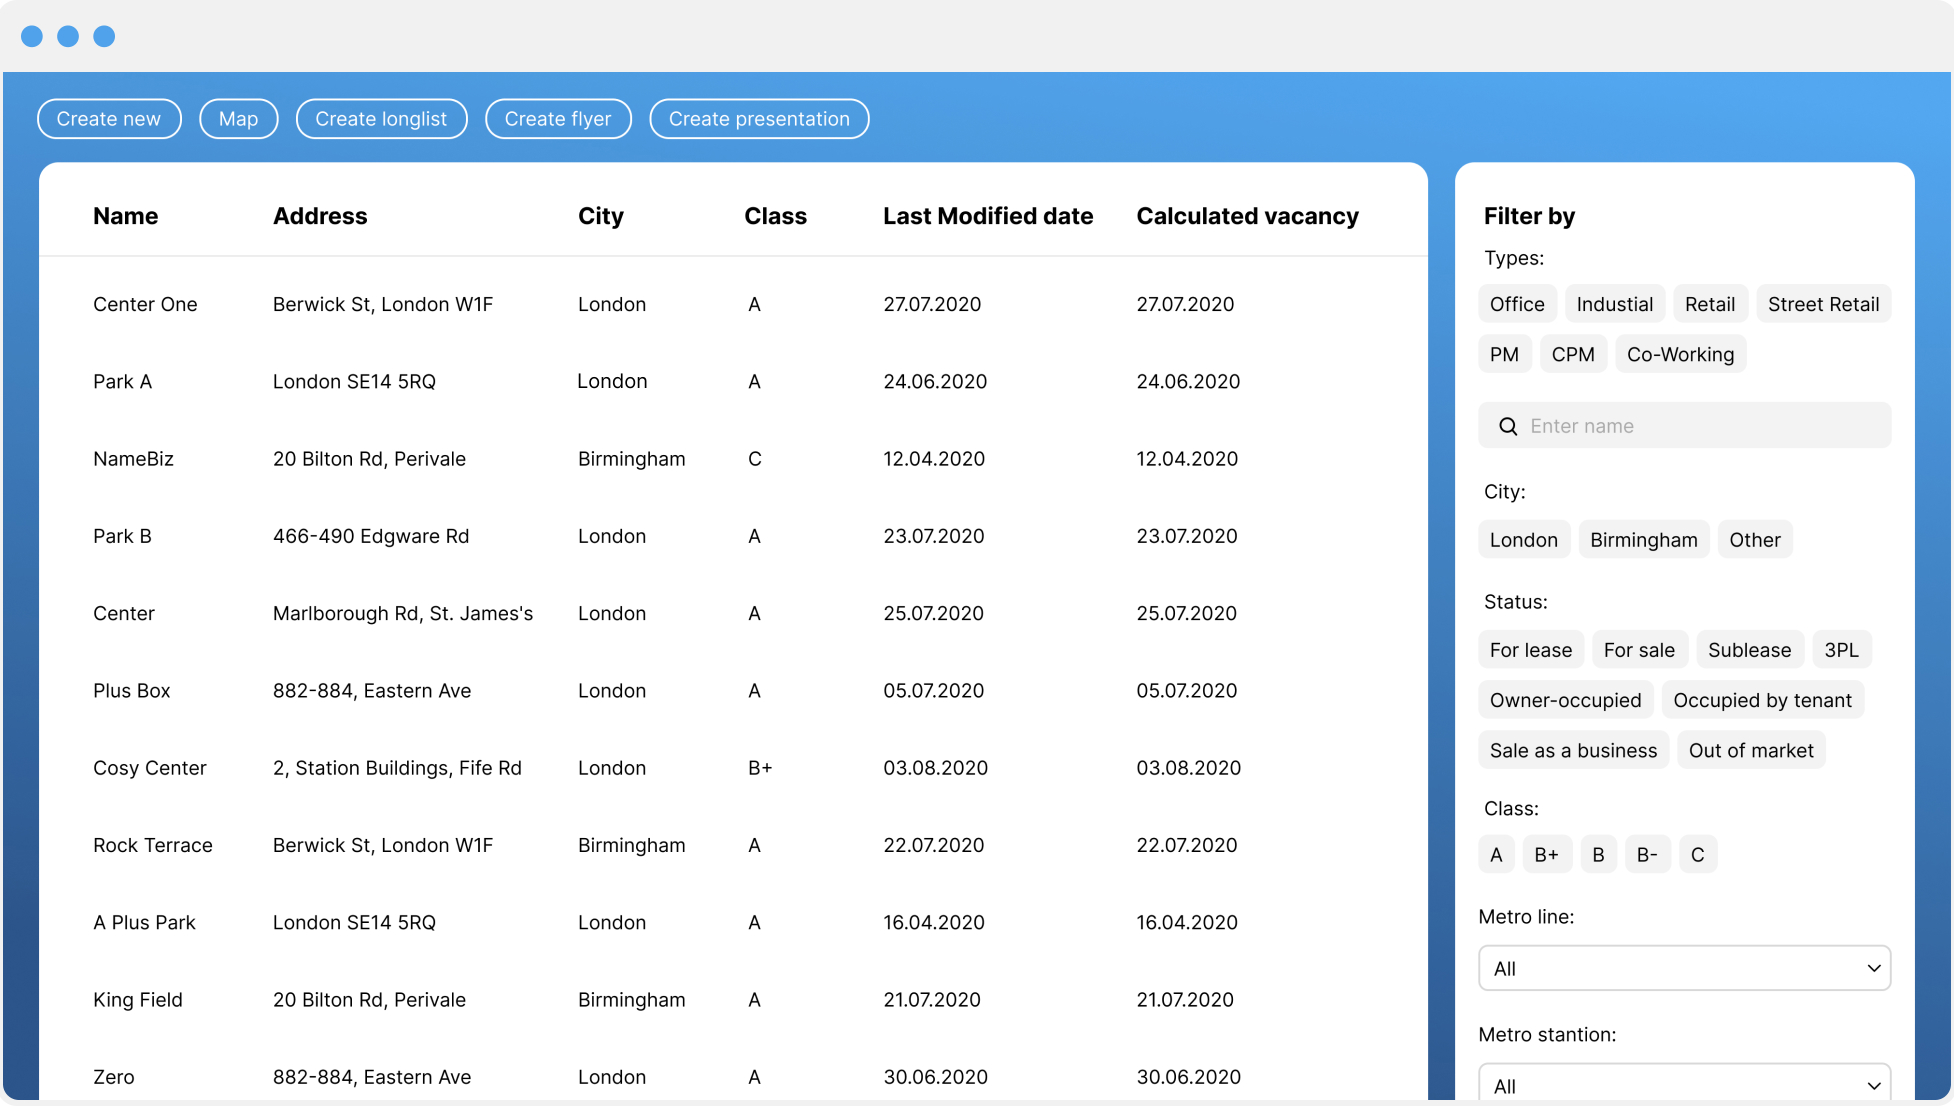This screenshot has height=1106, width=1954.
Task: Sort by the Name column header
Action: pyautogui.click(x=125, y=216)
